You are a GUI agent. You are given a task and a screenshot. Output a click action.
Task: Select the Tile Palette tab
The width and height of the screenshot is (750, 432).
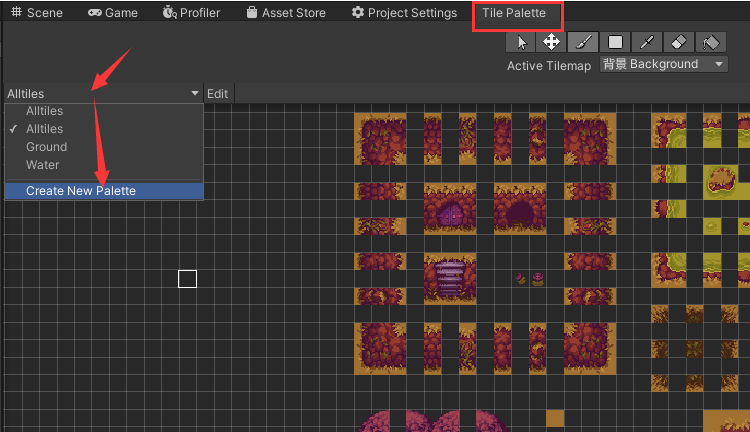tap(514, 13)
